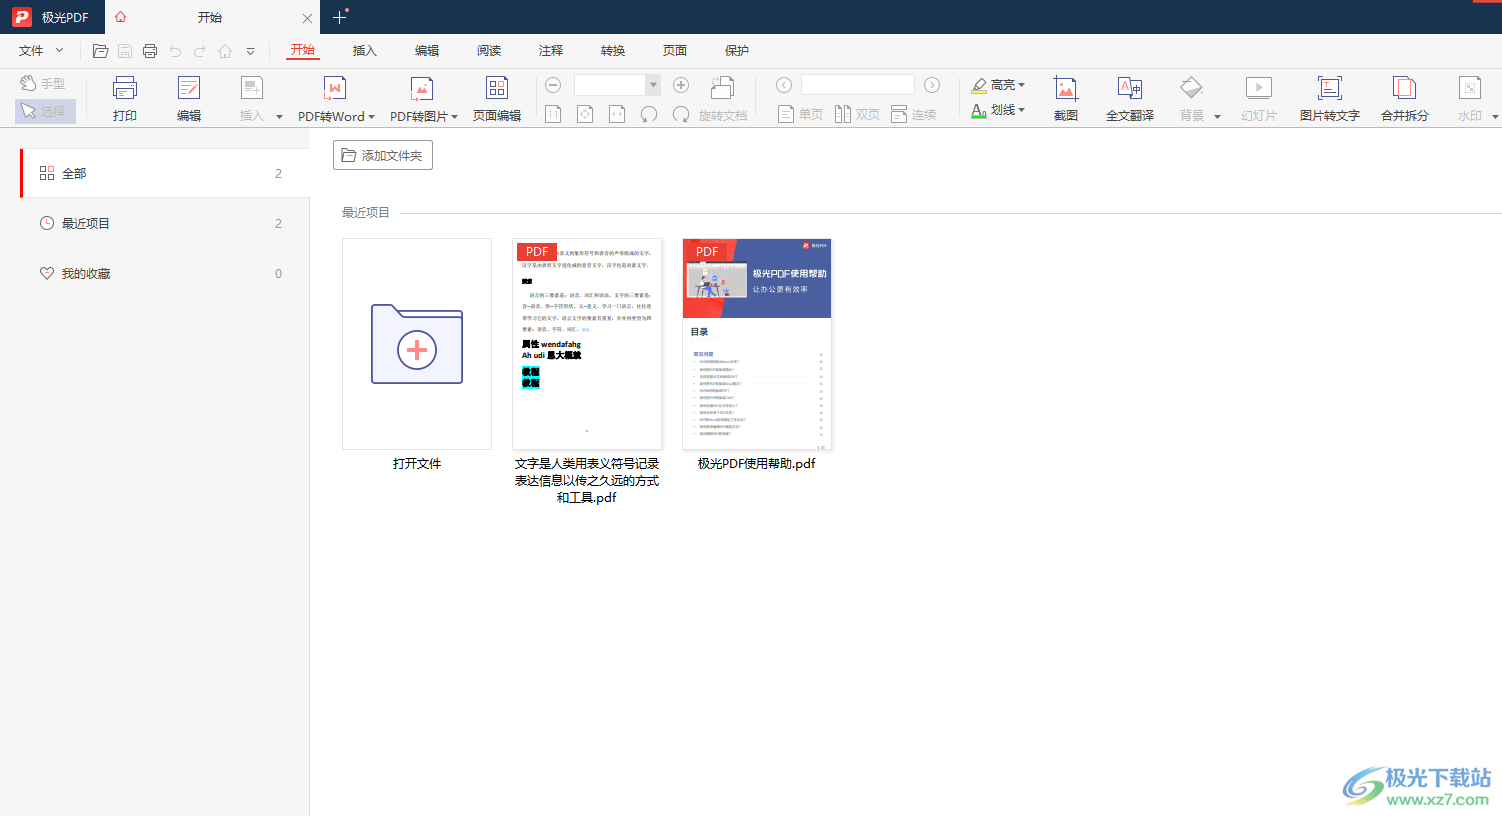Select 全部 in the sidebar

tap(165, 173)
